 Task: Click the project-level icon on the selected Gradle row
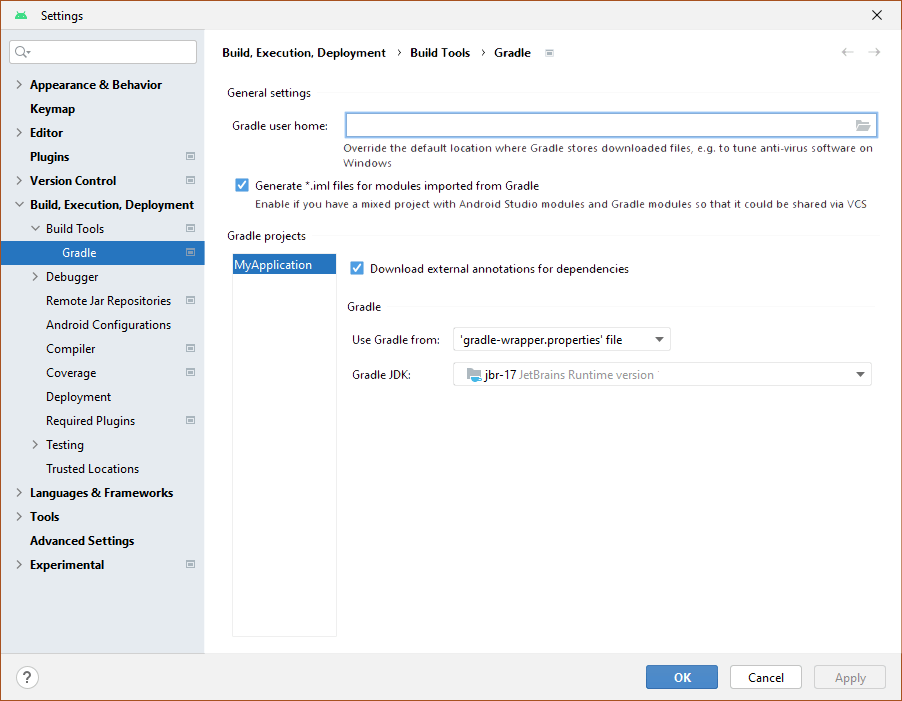(x=190, y=252)
